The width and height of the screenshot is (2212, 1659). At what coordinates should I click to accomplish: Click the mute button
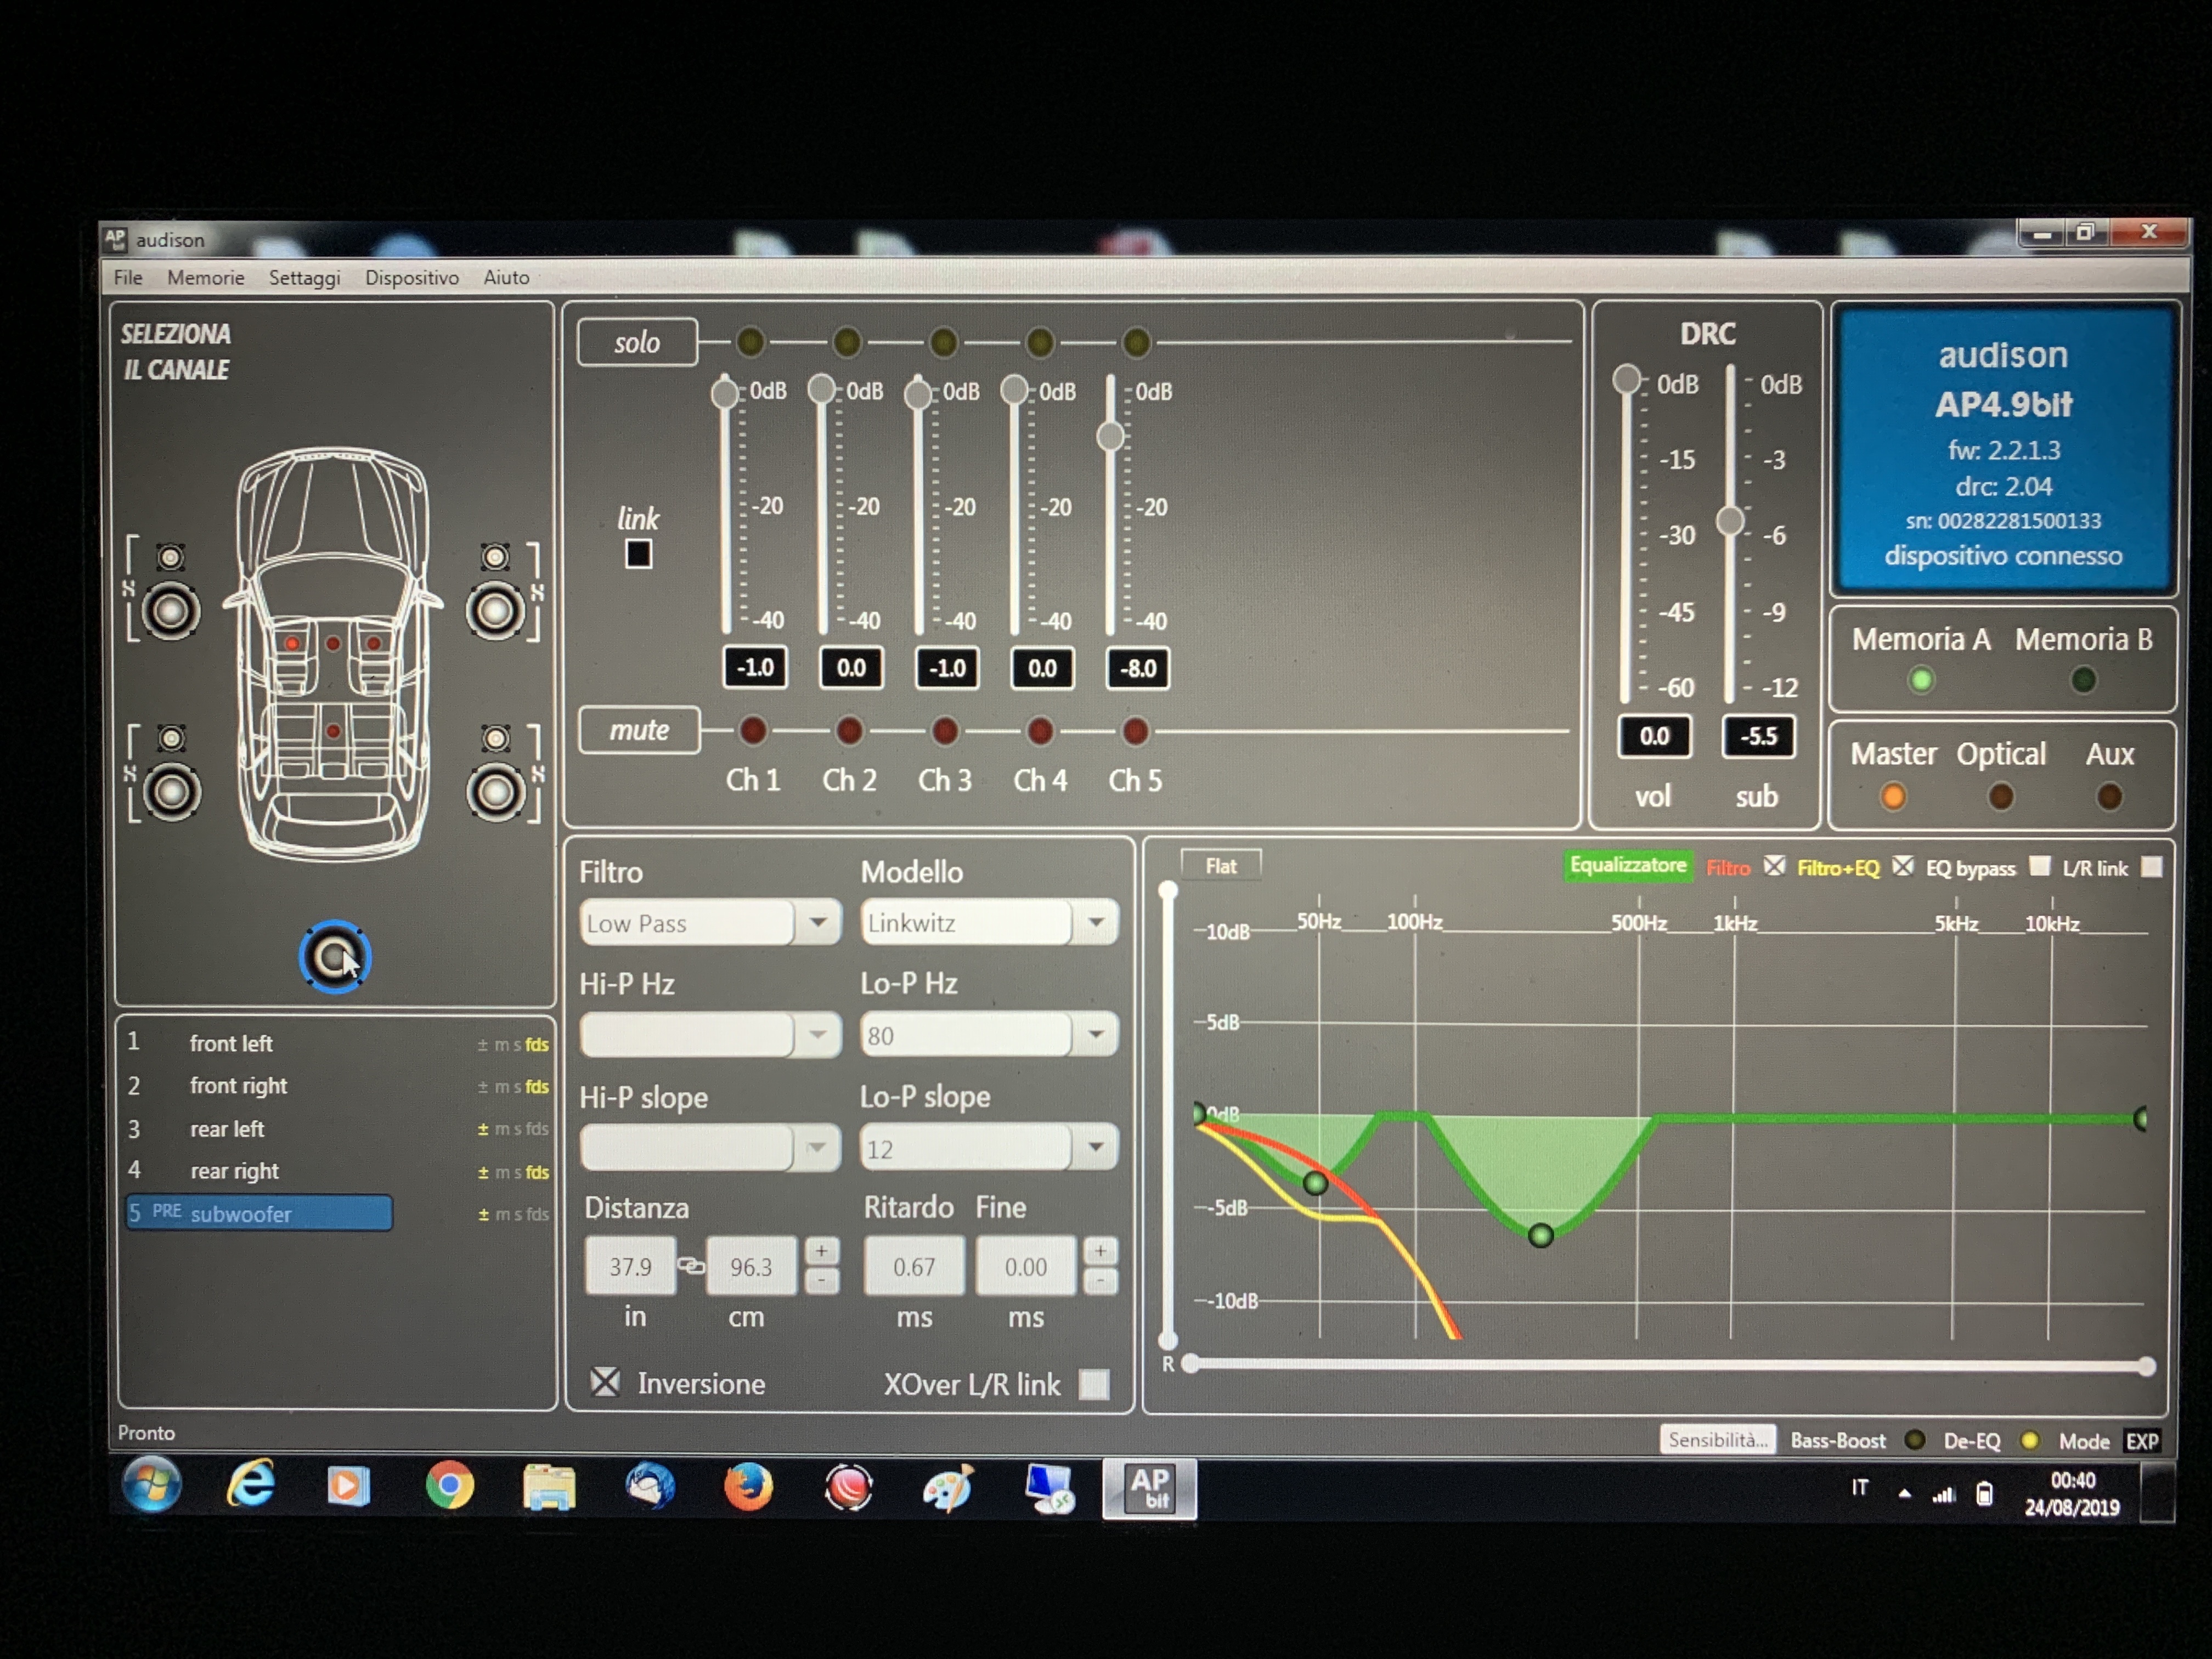(639, 730)
